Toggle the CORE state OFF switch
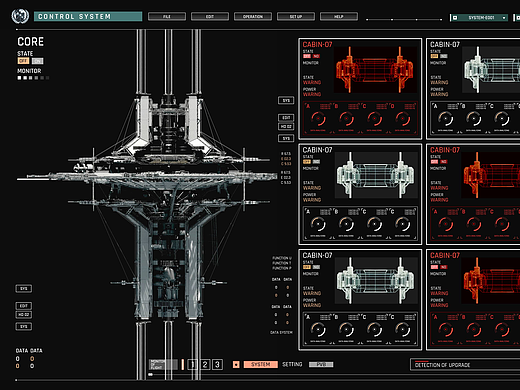520x390 pixels. pyautogui.click(x=23, y=61)
